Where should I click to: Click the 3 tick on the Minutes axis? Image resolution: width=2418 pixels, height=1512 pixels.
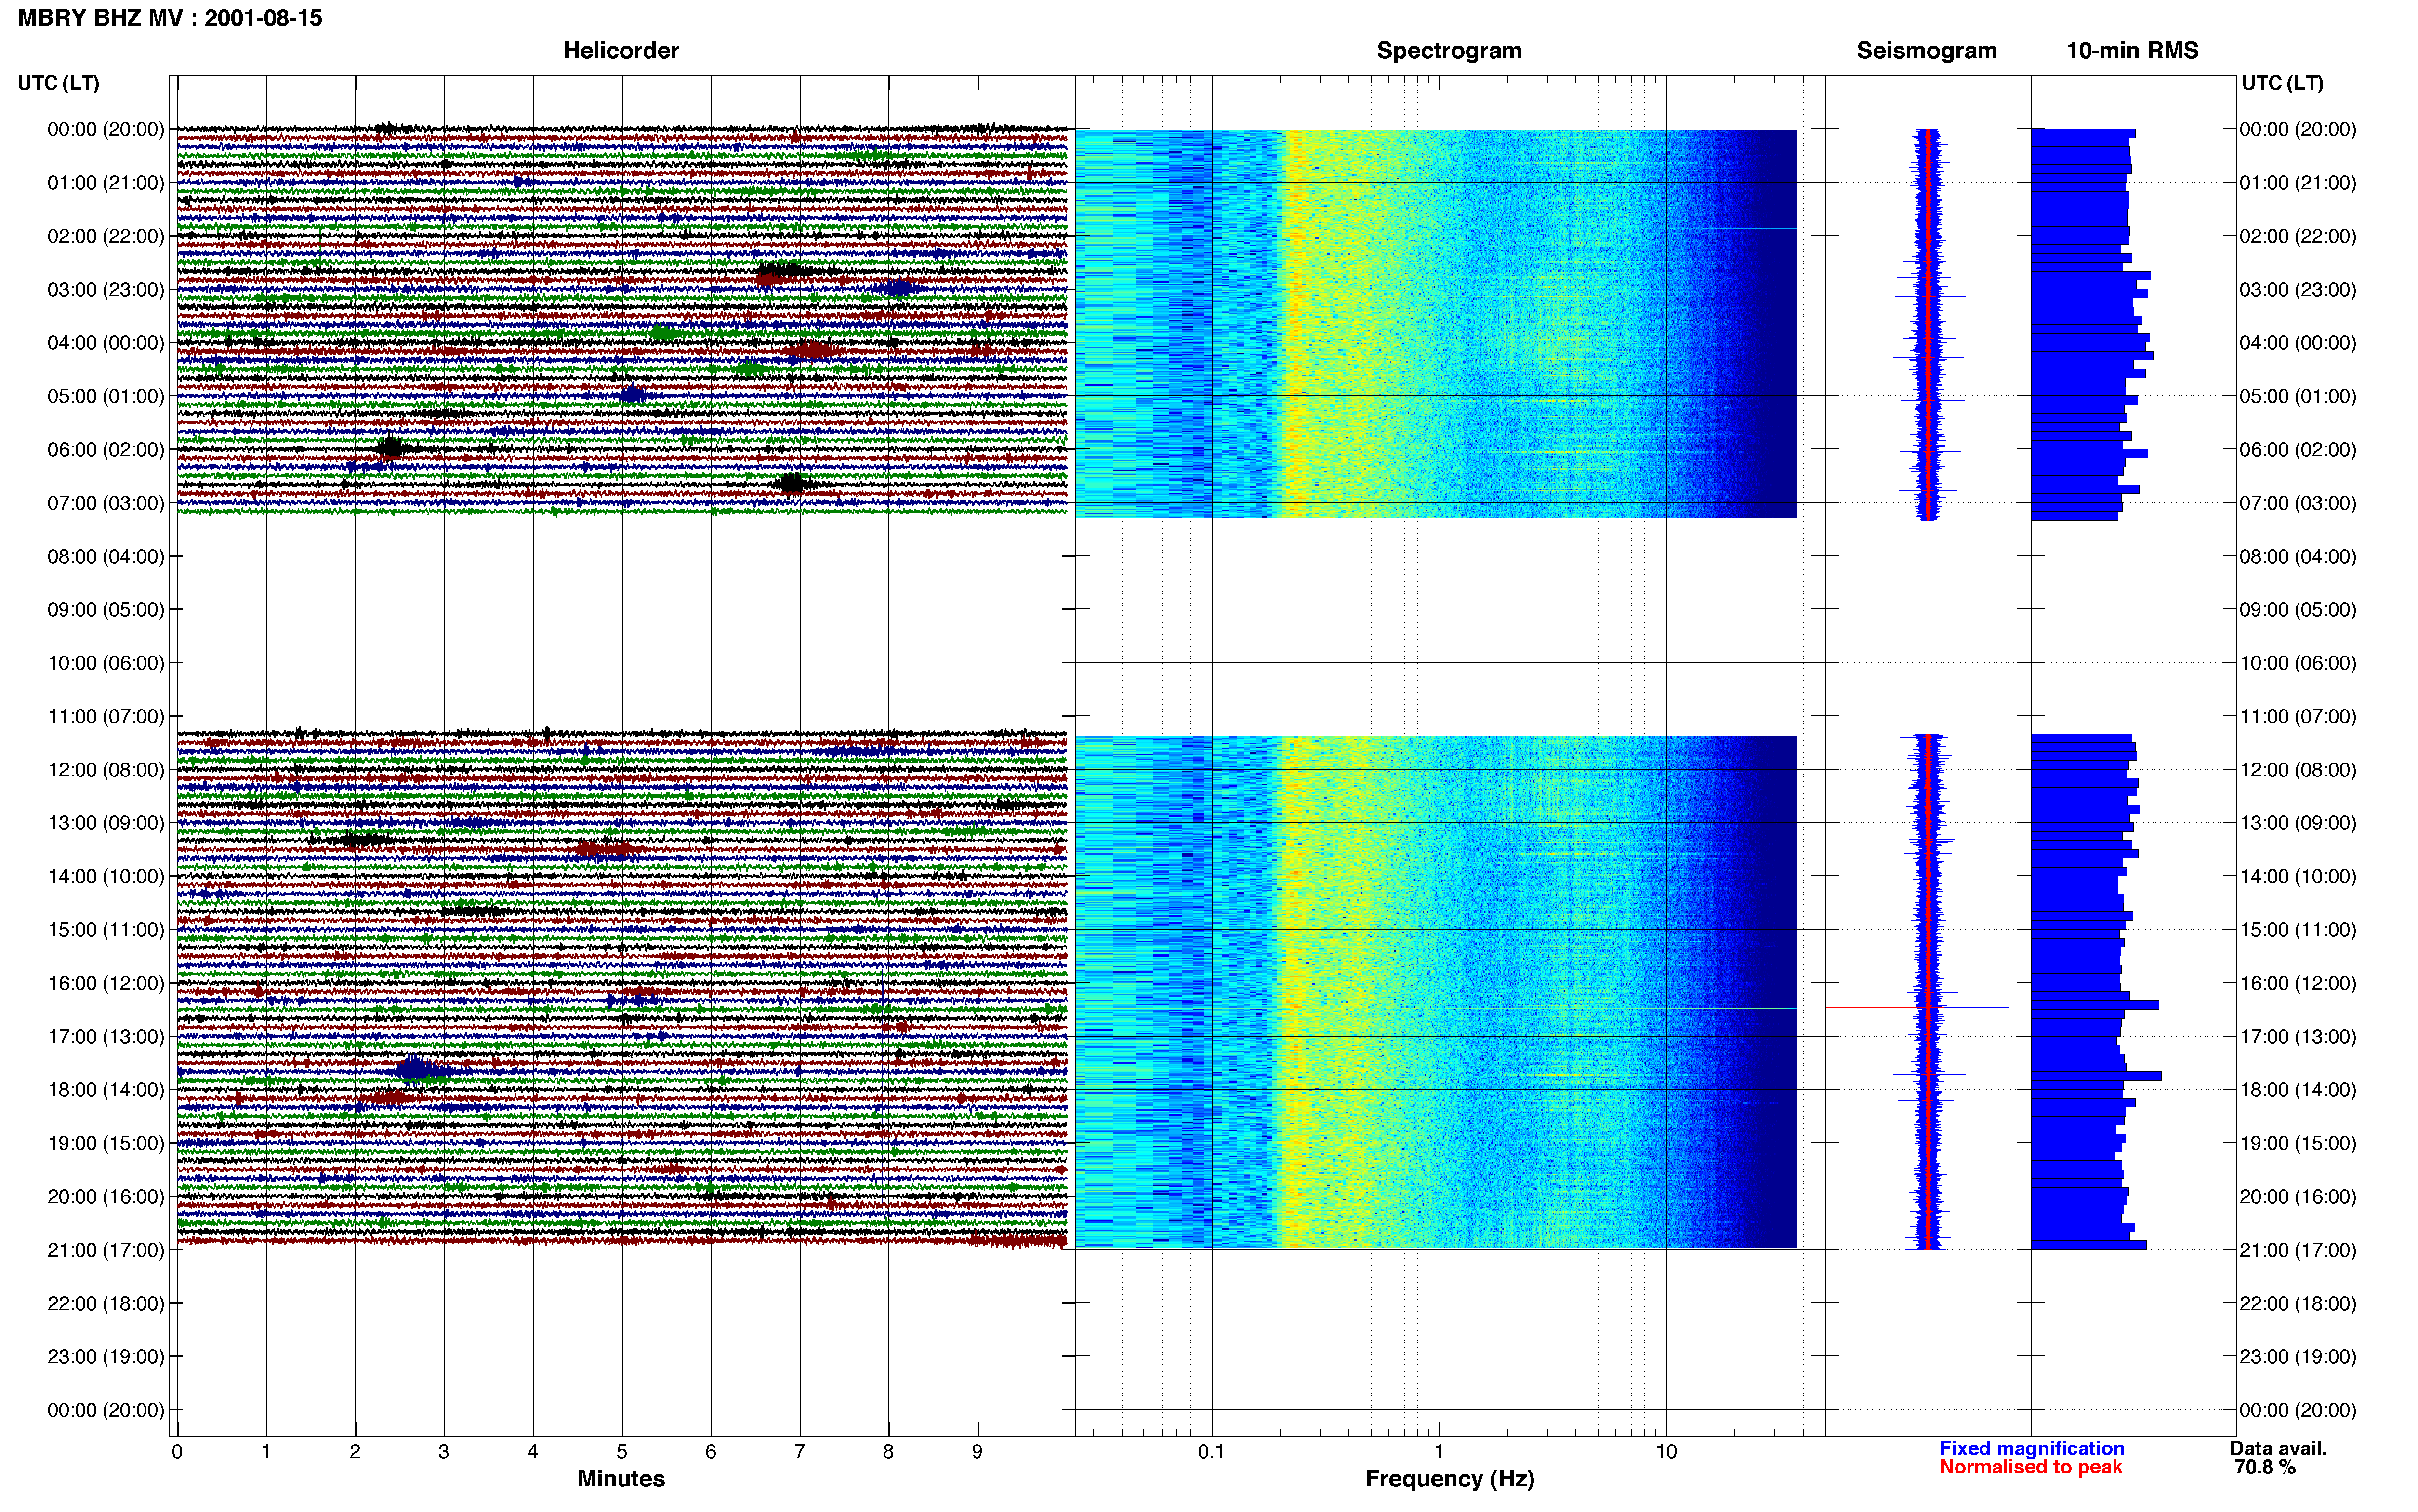point(444,1451)
